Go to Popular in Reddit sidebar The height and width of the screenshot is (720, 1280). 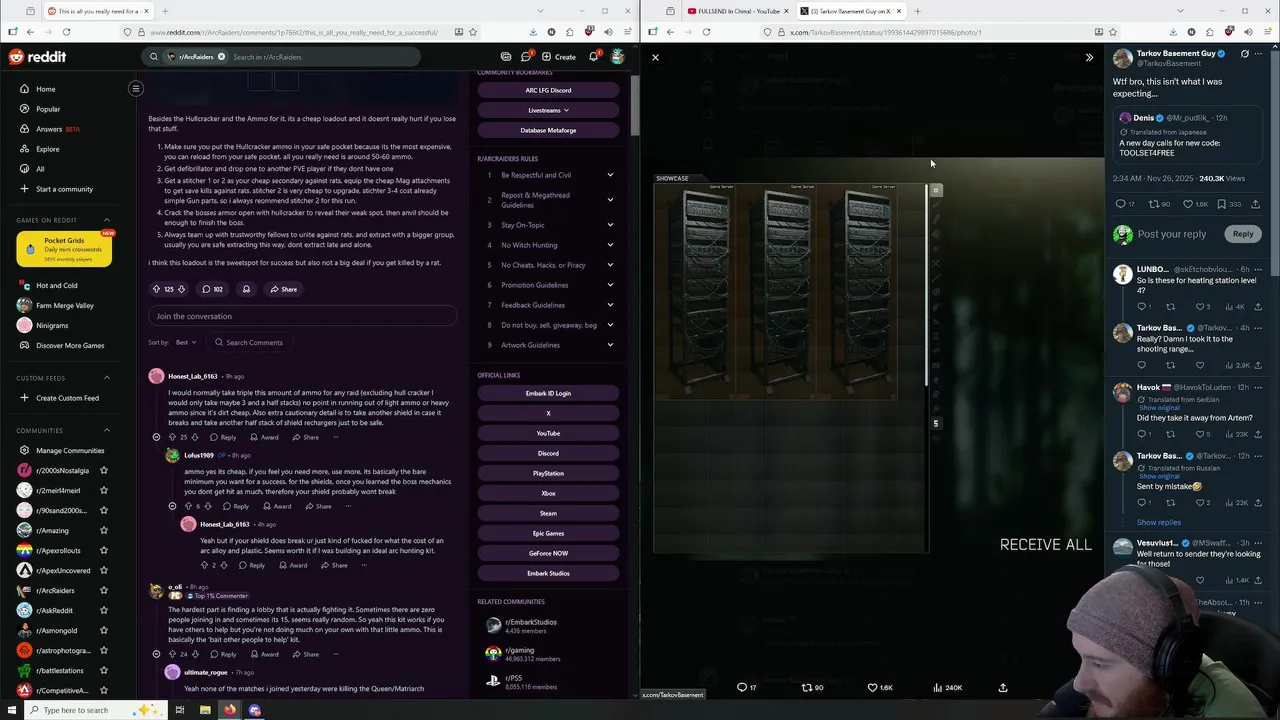point(48,109)
